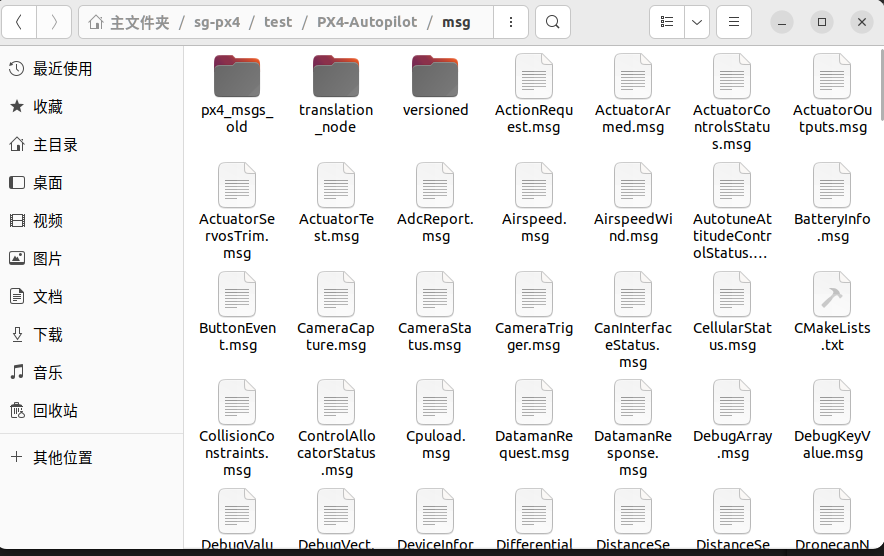884x556 pixels.
Task: Click the vertical scrollbar of file view
Action: (x=881, y=85)
